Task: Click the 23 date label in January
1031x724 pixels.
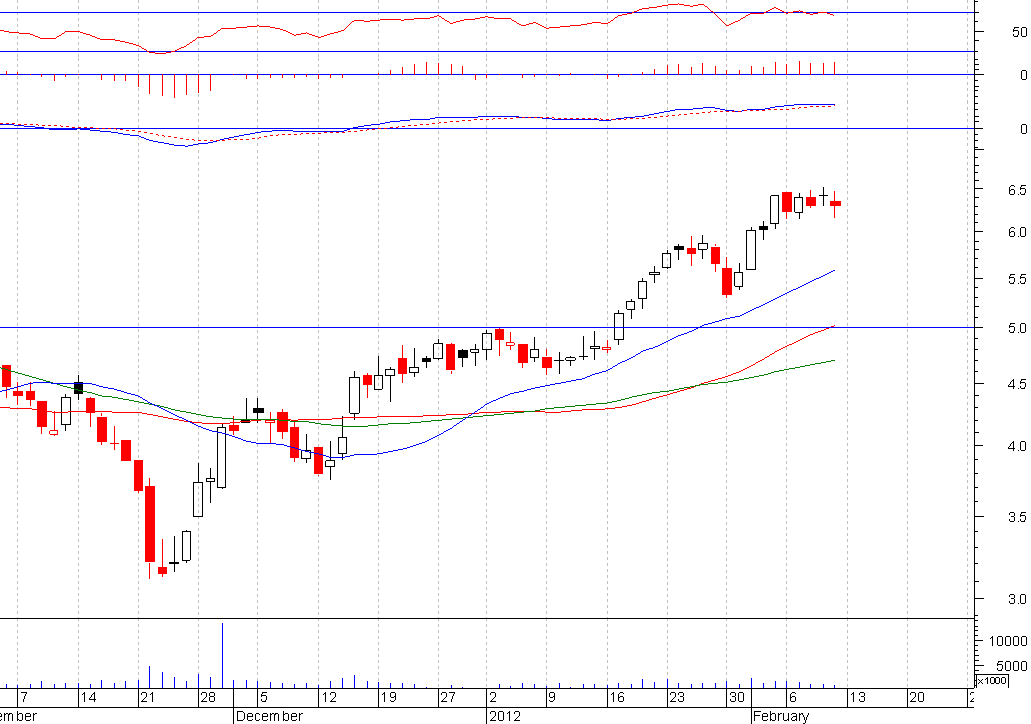Action: point(677,698)
